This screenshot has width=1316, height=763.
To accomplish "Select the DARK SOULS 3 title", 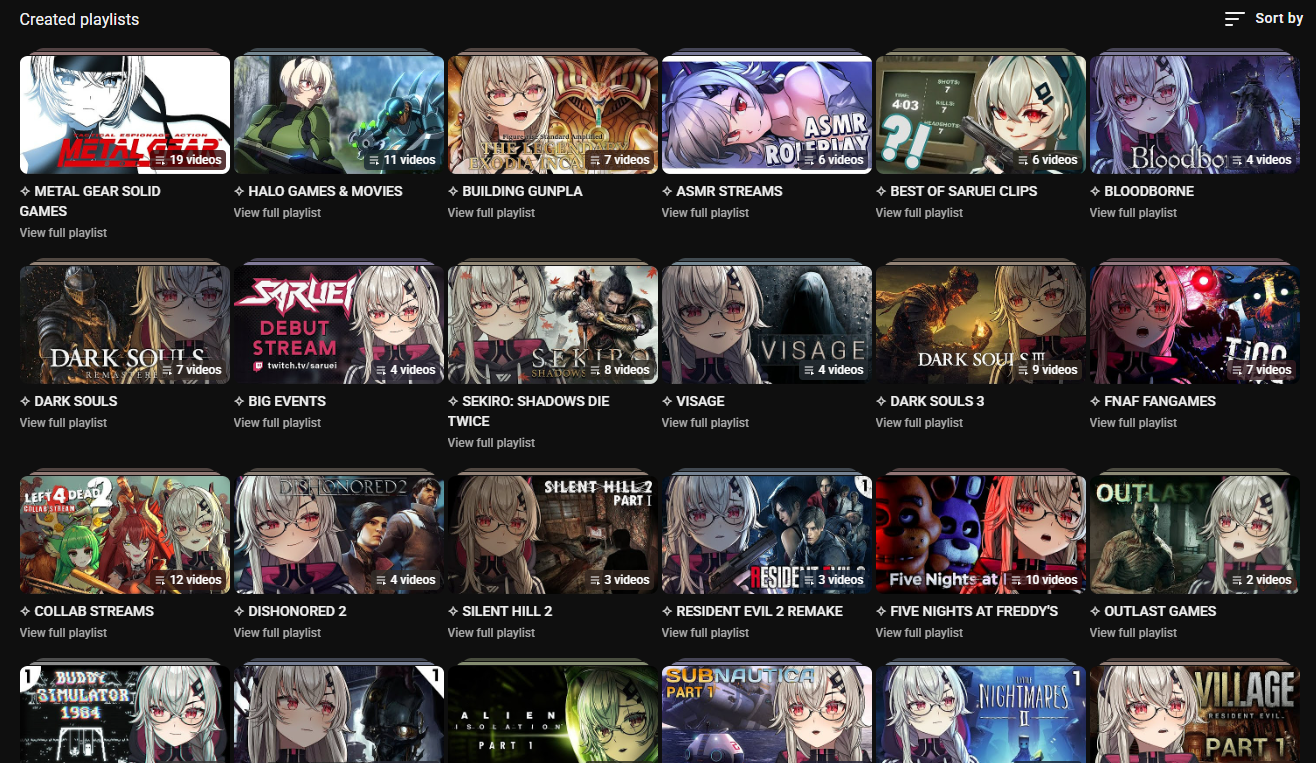I will pyautogui.click(x=930, y=401).
